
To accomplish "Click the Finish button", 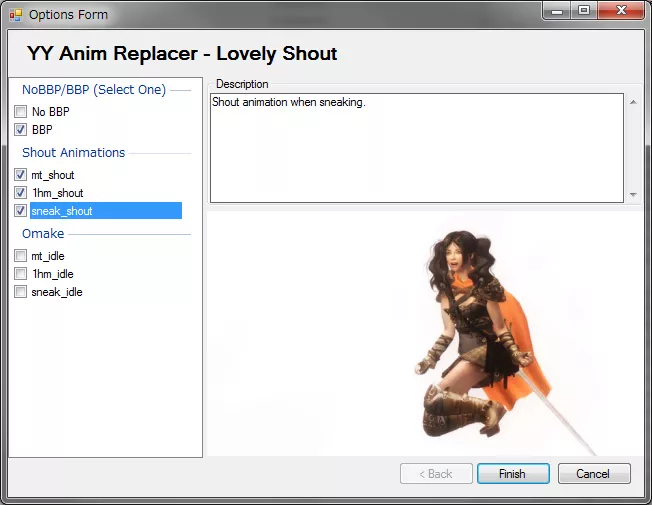I will coord(513,474).
